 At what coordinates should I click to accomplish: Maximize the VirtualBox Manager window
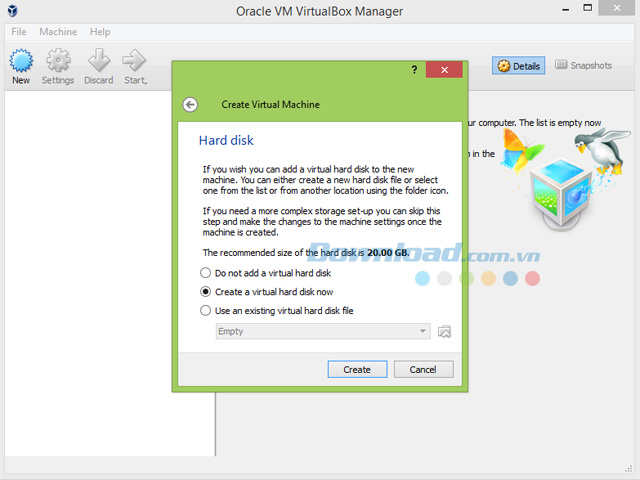pos(587,8)
